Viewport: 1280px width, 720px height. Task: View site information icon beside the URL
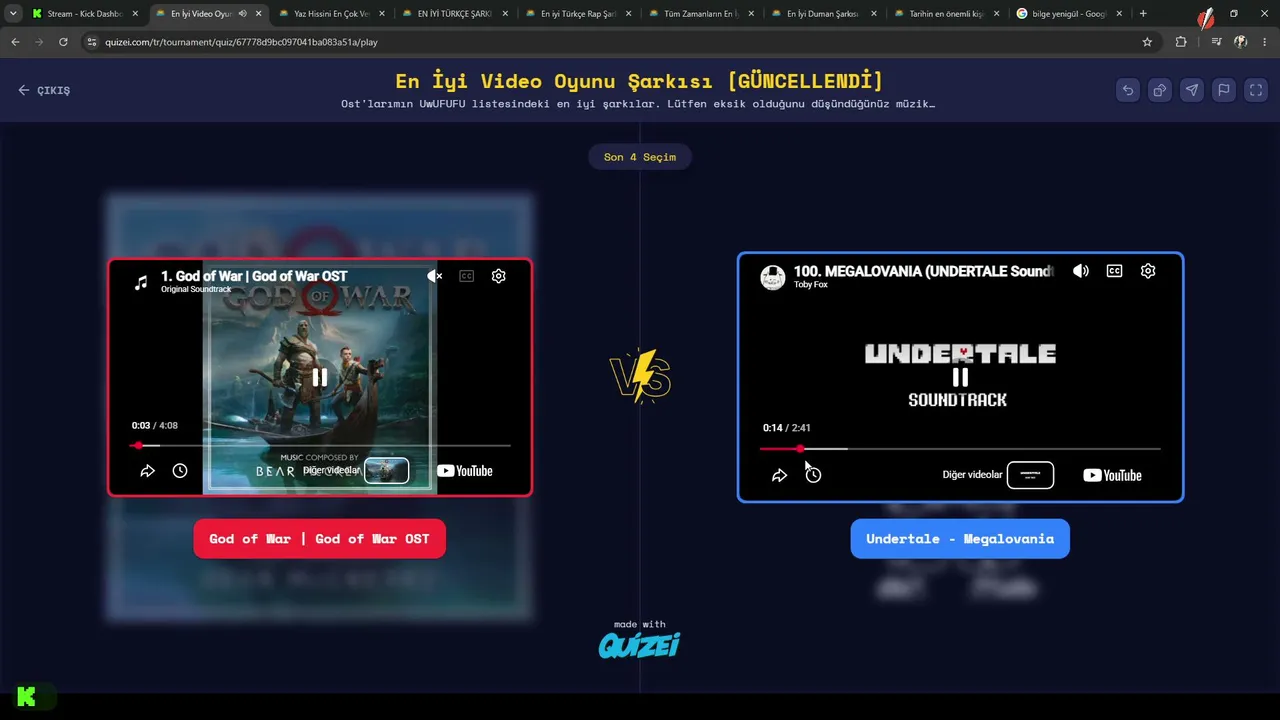coord(92,42)
